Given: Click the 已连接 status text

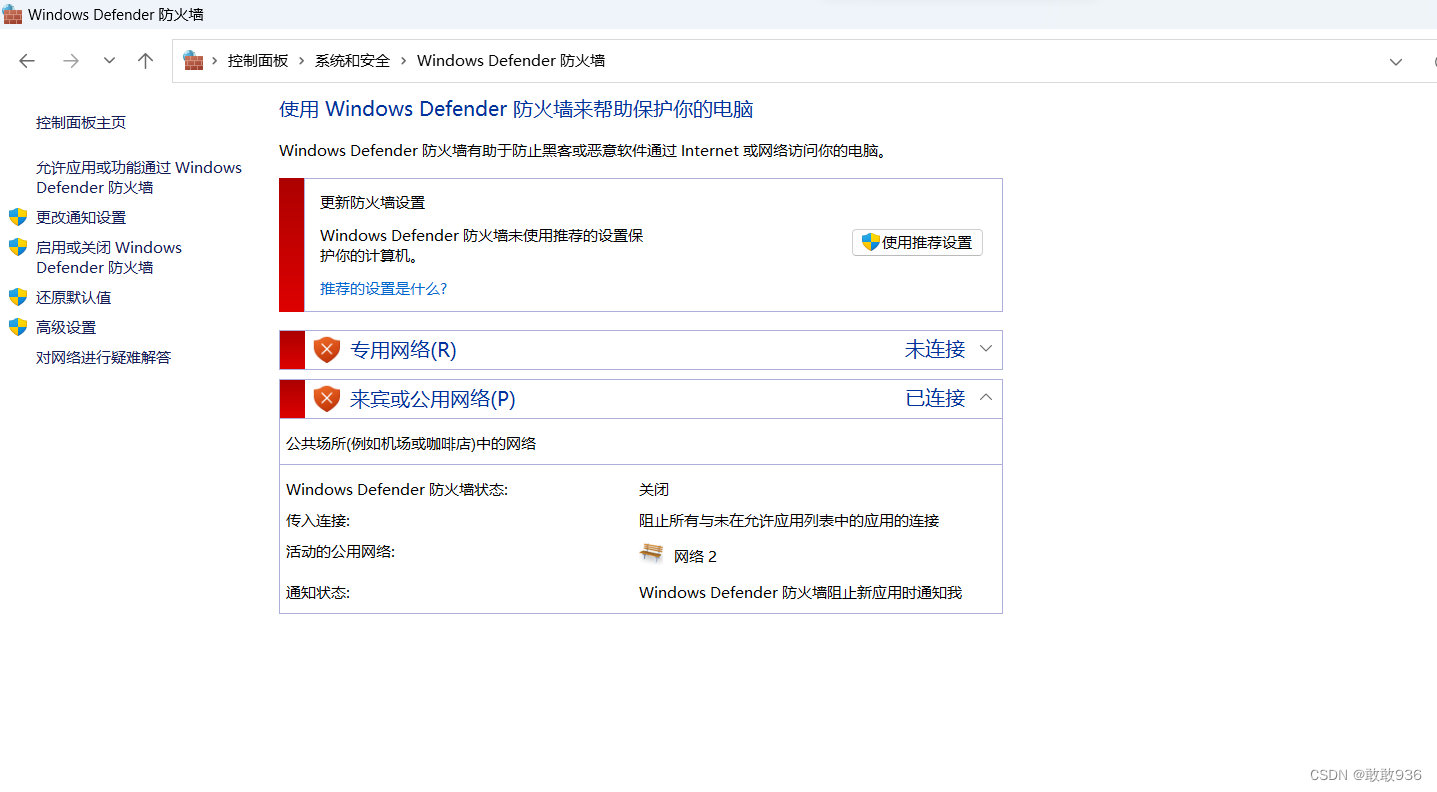Looking at the screenshot, I should (935, 398).
